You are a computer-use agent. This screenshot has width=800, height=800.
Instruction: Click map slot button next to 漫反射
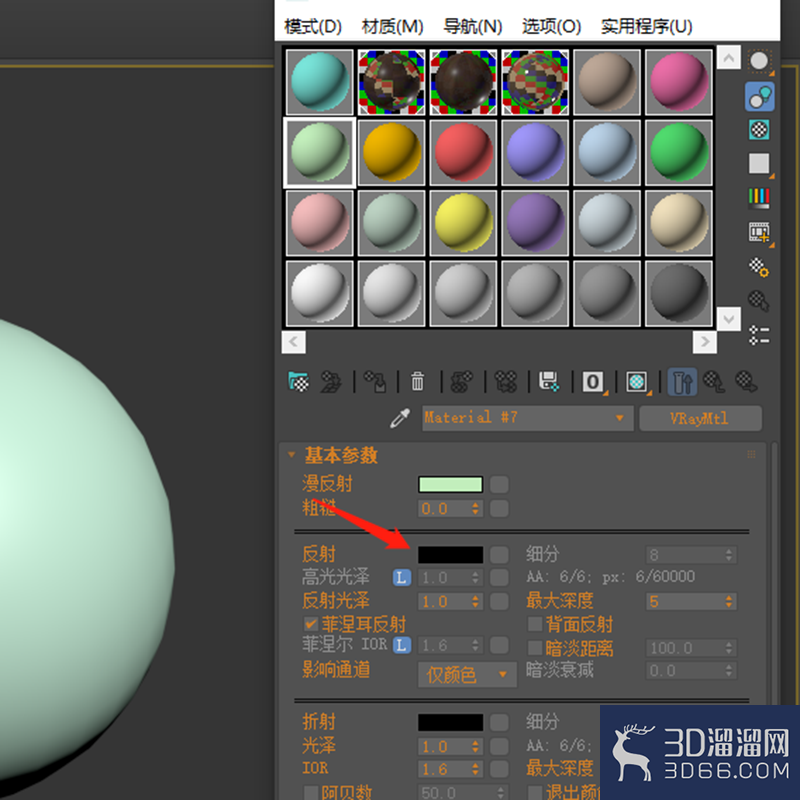coord(499,484)
